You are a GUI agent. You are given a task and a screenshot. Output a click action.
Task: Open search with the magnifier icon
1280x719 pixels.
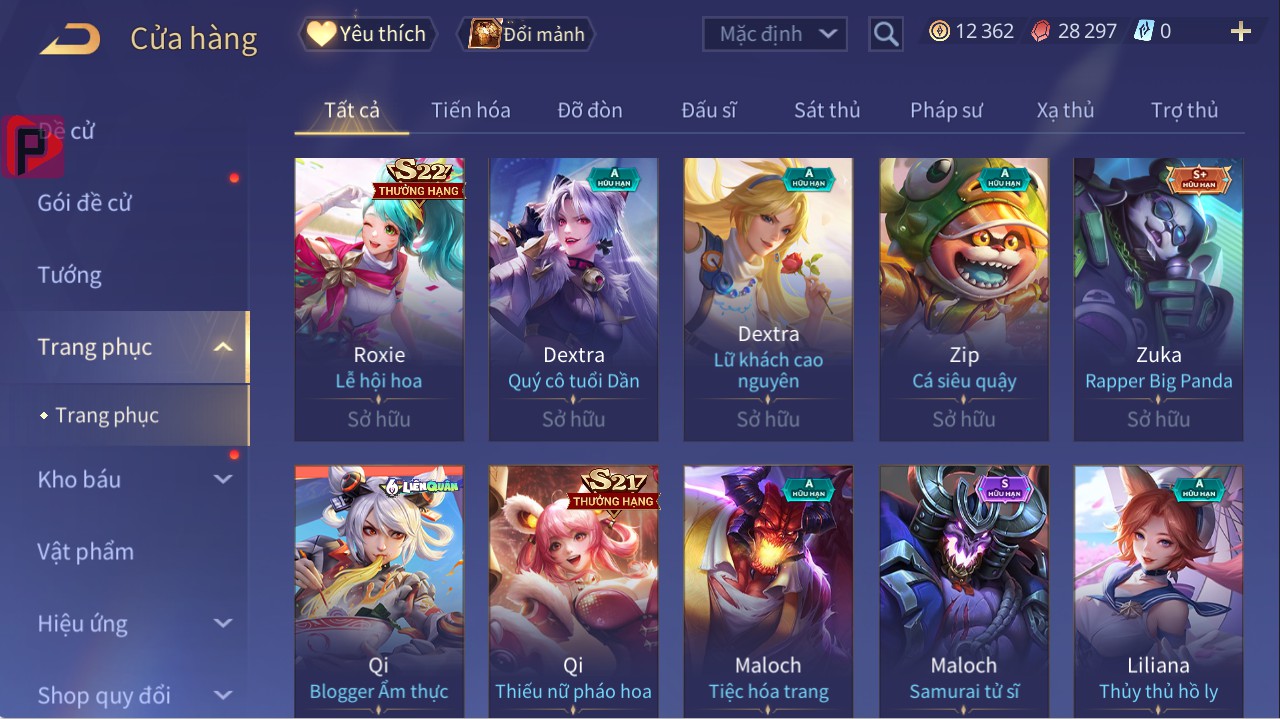886,34
